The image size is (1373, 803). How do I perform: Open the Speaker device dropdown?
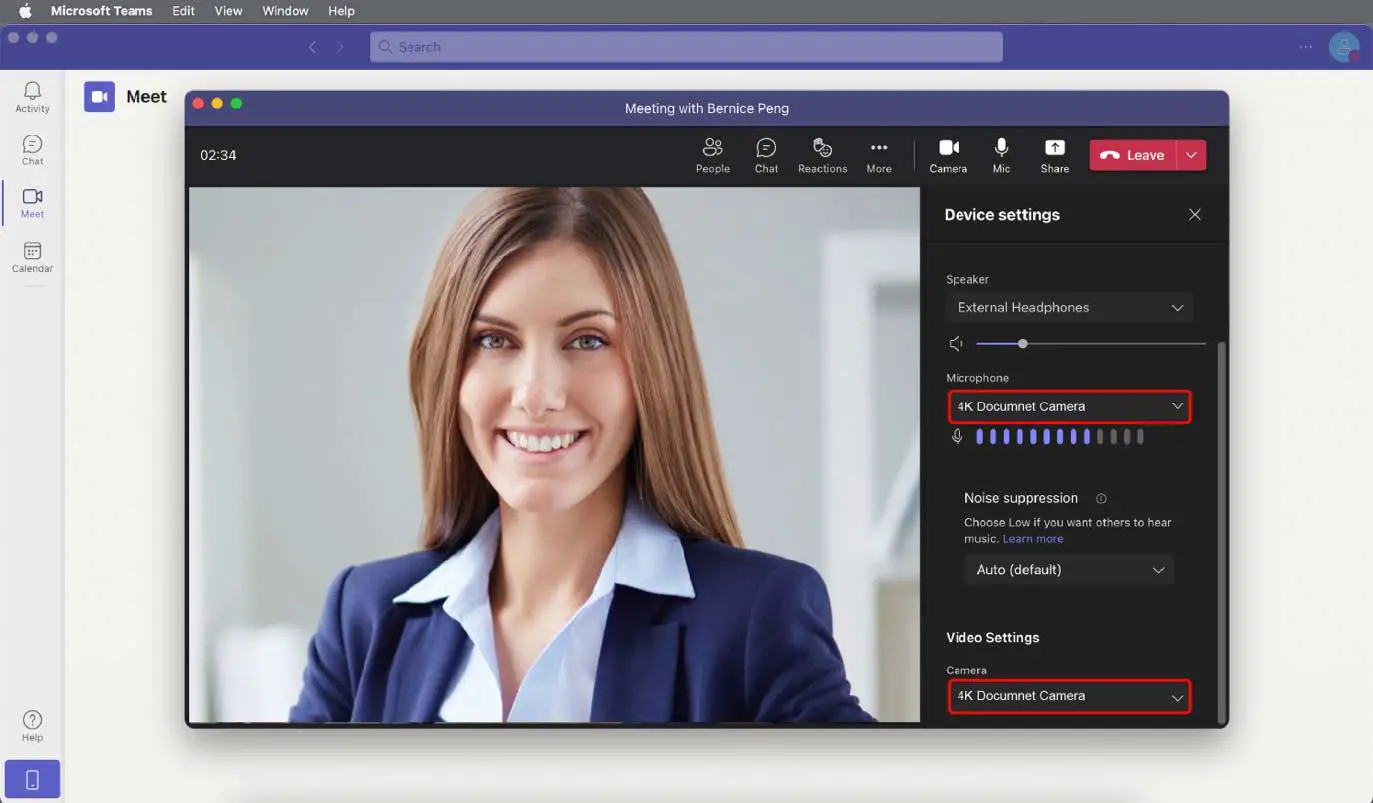(x=1069, y=308)
